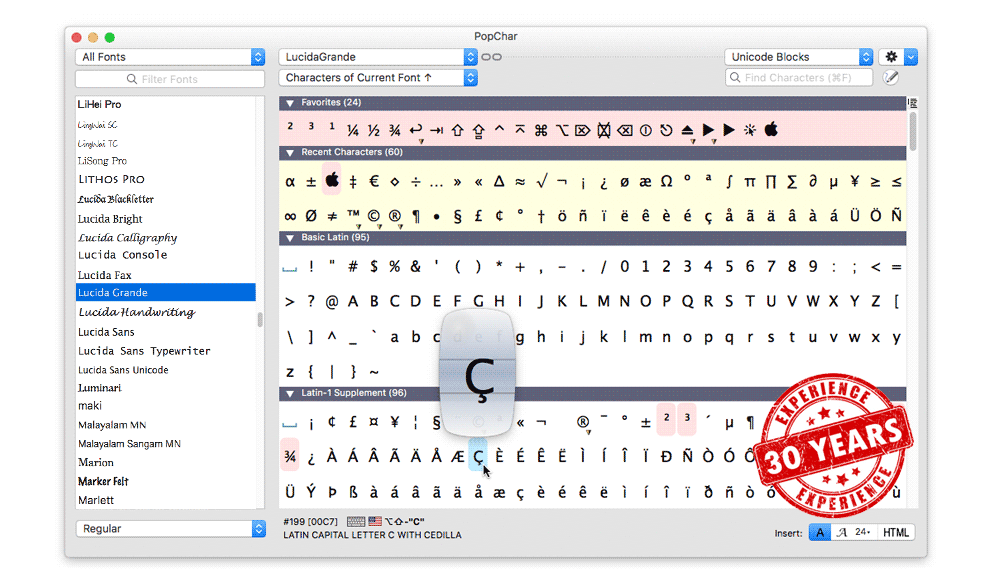Viewport: 1002px width, 574px height.
Task: Collapse the Basic Latin section
Action: pyautogui.click(x=290, y=239)
